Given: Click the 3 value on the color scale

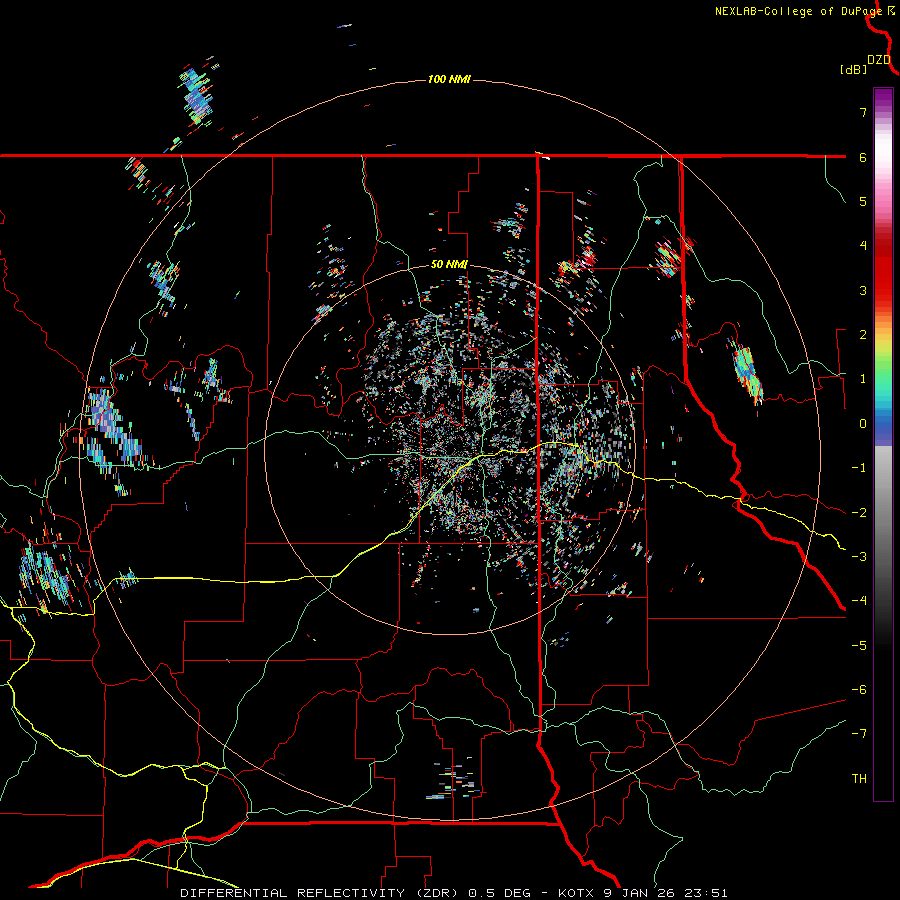Looking at the screenshot, I should coord(863,290).
